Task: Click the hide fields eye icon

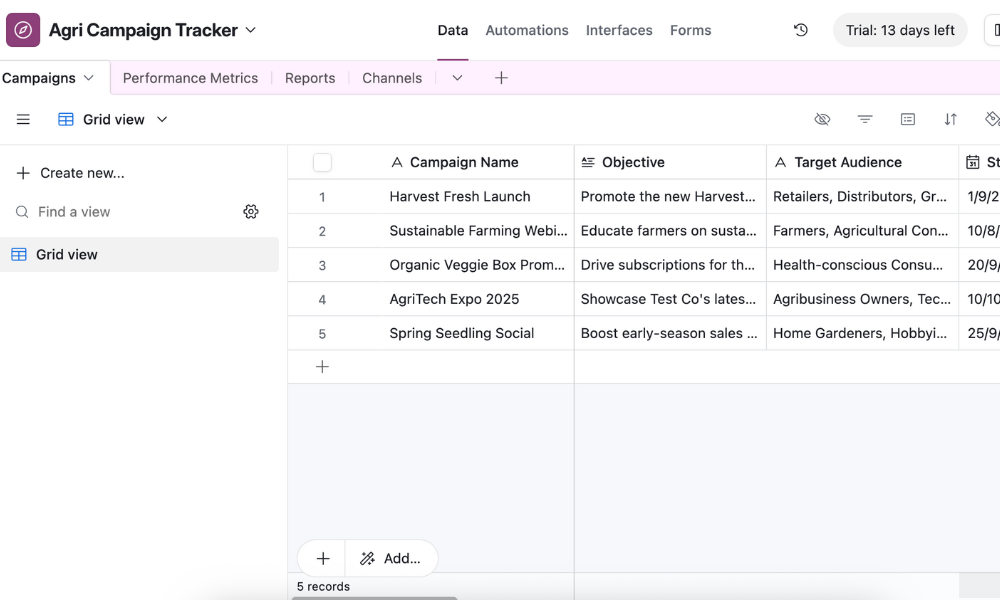Action: pos(822,119)
